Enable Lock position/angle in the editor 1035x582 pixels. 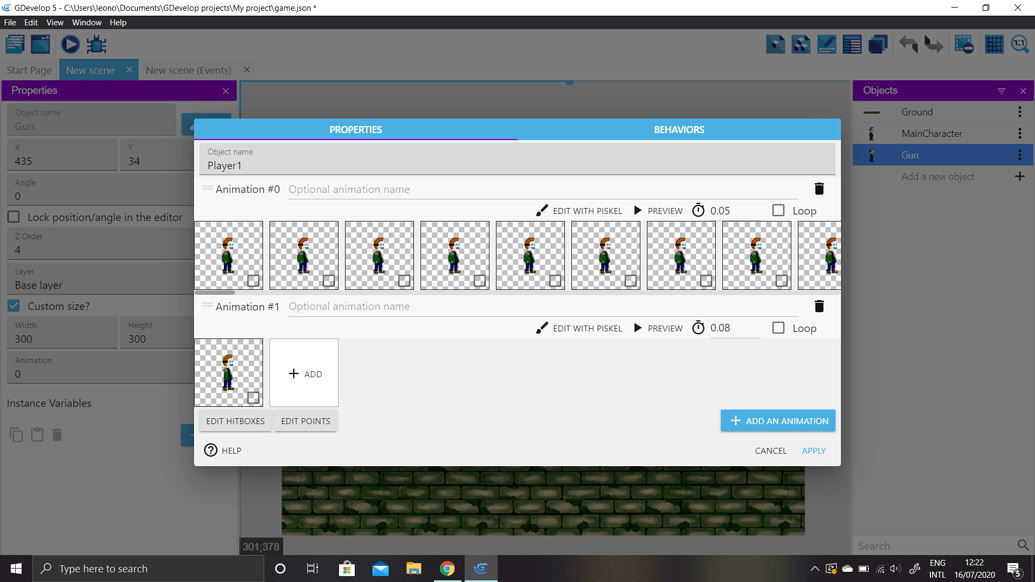coord(12,216)
